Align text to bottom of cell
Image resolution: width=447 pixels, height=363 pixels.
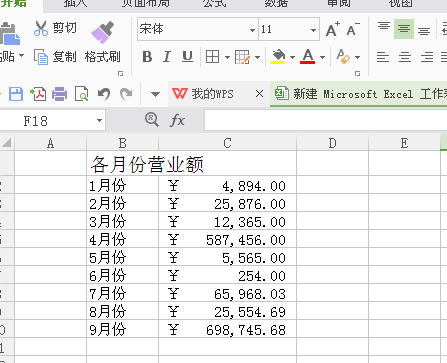(424, 30)
